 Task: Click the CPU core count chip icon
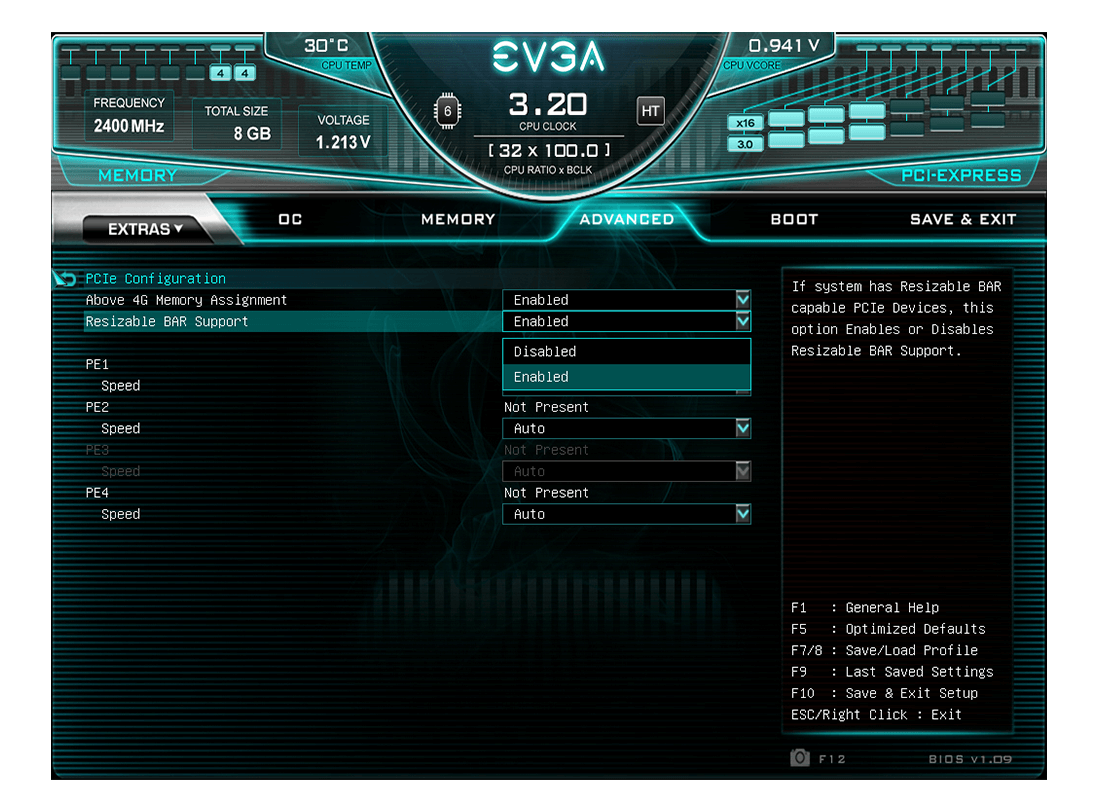[447, 111]
